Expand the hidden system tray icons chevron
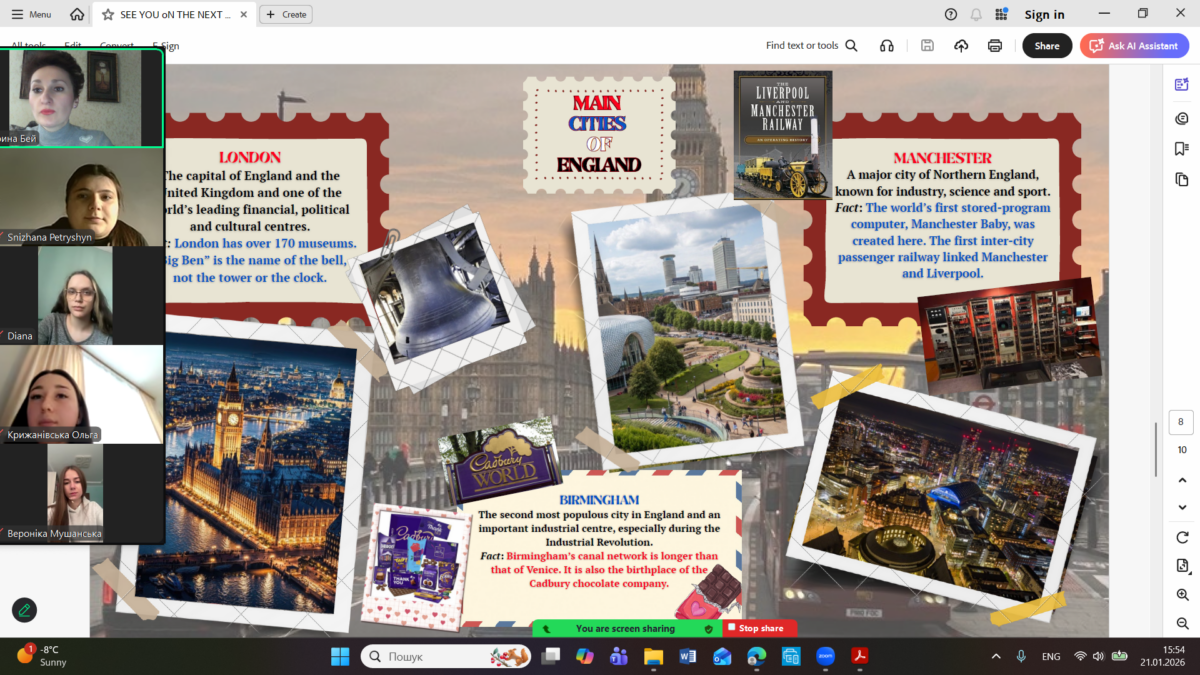The image size is (1200, 675). pos(995,656)
